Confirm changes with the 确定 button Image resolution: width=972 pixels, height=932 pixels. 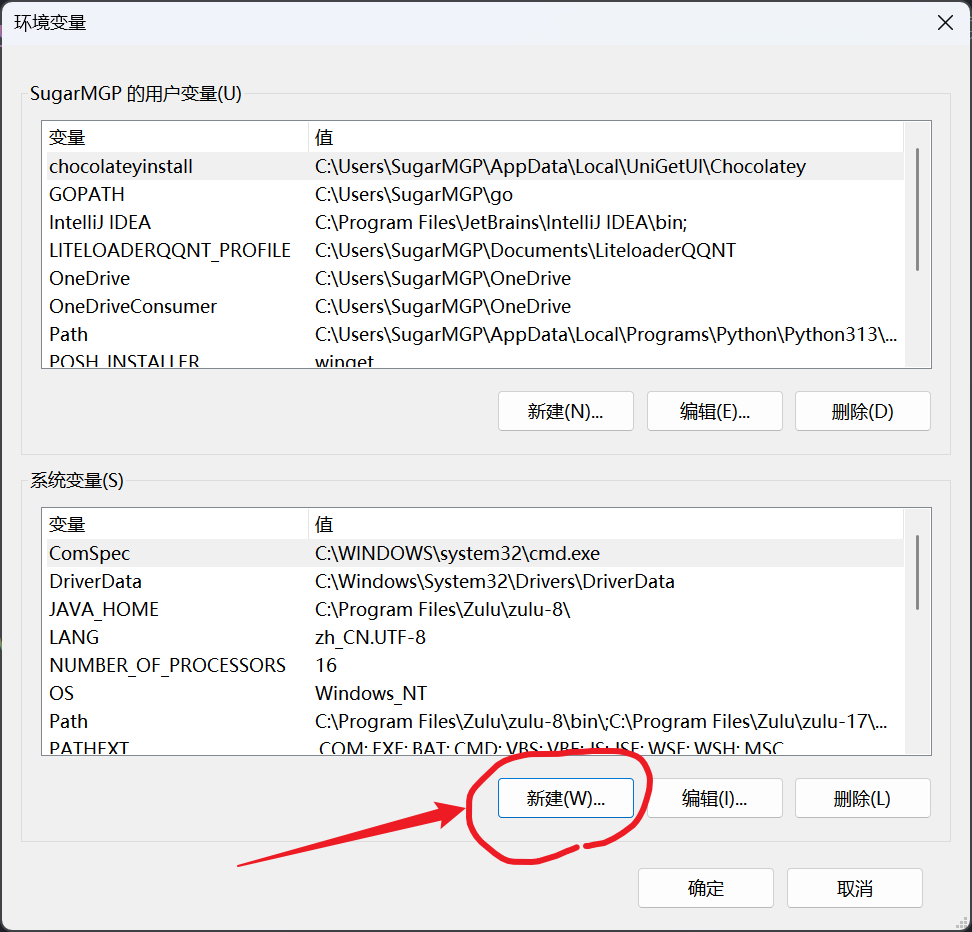click(x=705, y=888)
